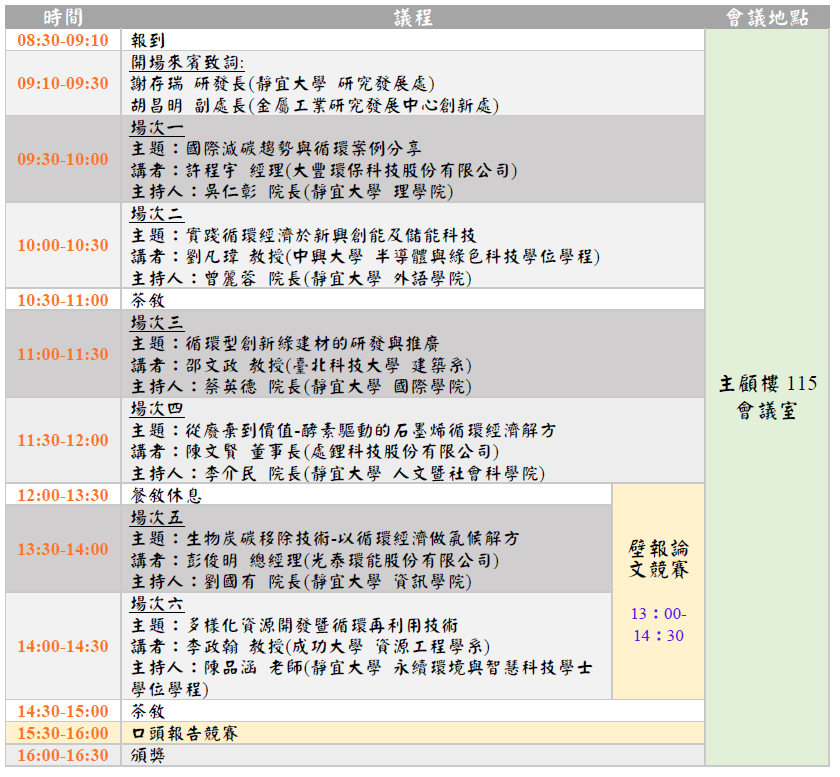
Task: Select the 講者 邵文政 教授 line
Action: coord(301,365)
